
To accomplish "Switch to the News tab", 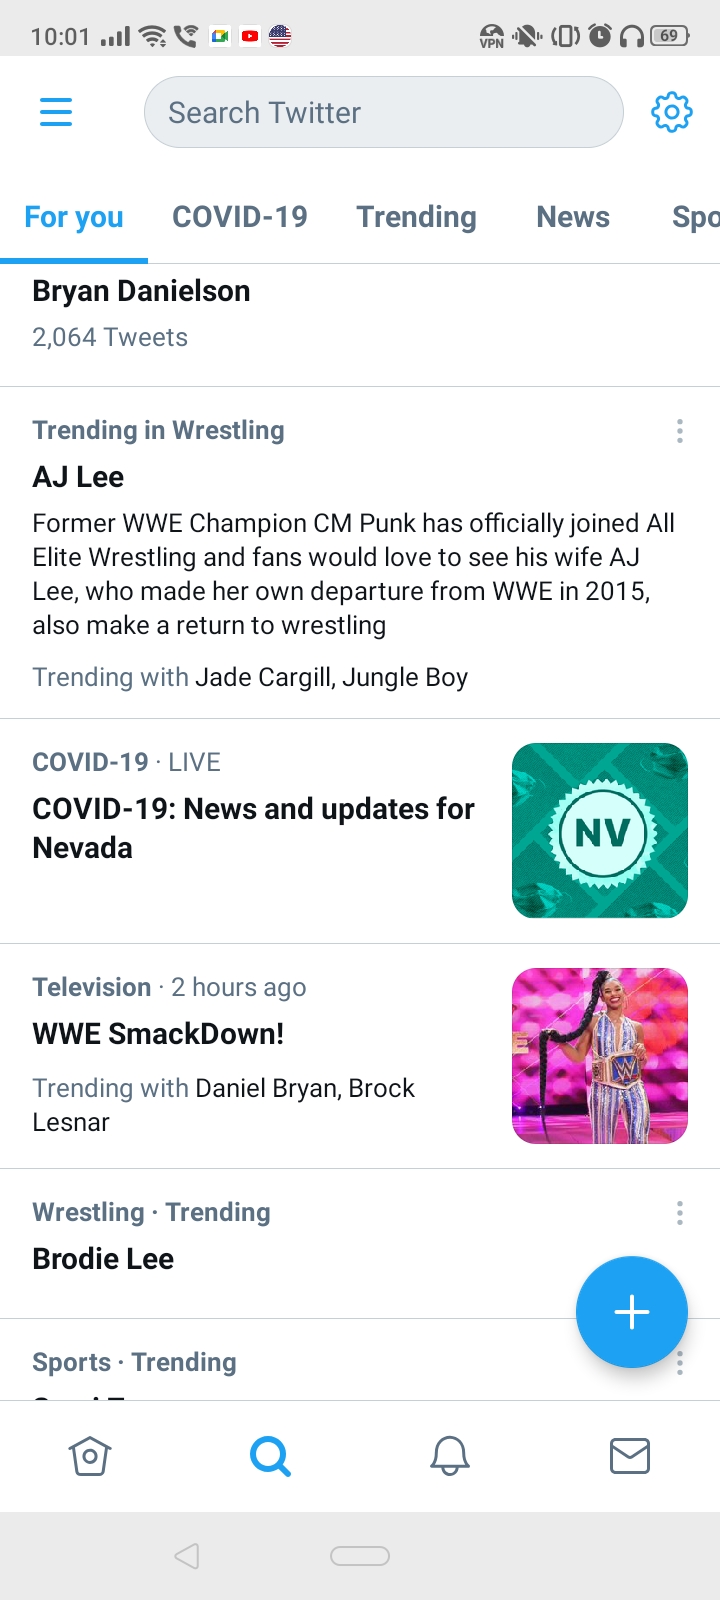I will [573, 216].
